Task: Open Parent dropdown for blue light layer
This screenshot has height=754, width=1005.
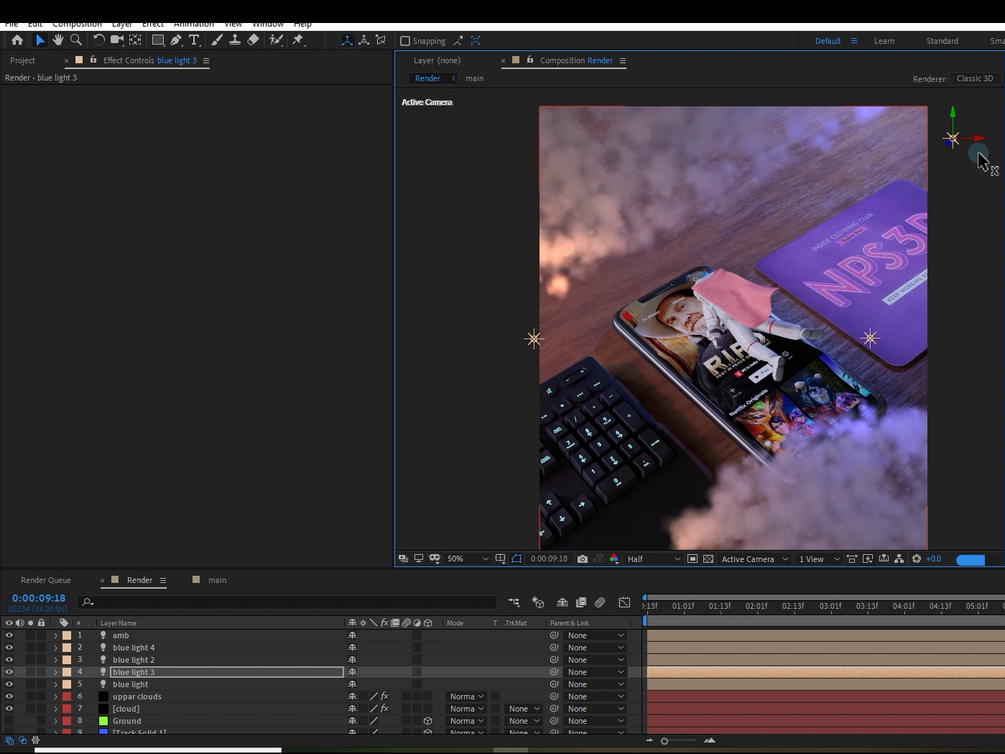Action: tap(595, 684)
